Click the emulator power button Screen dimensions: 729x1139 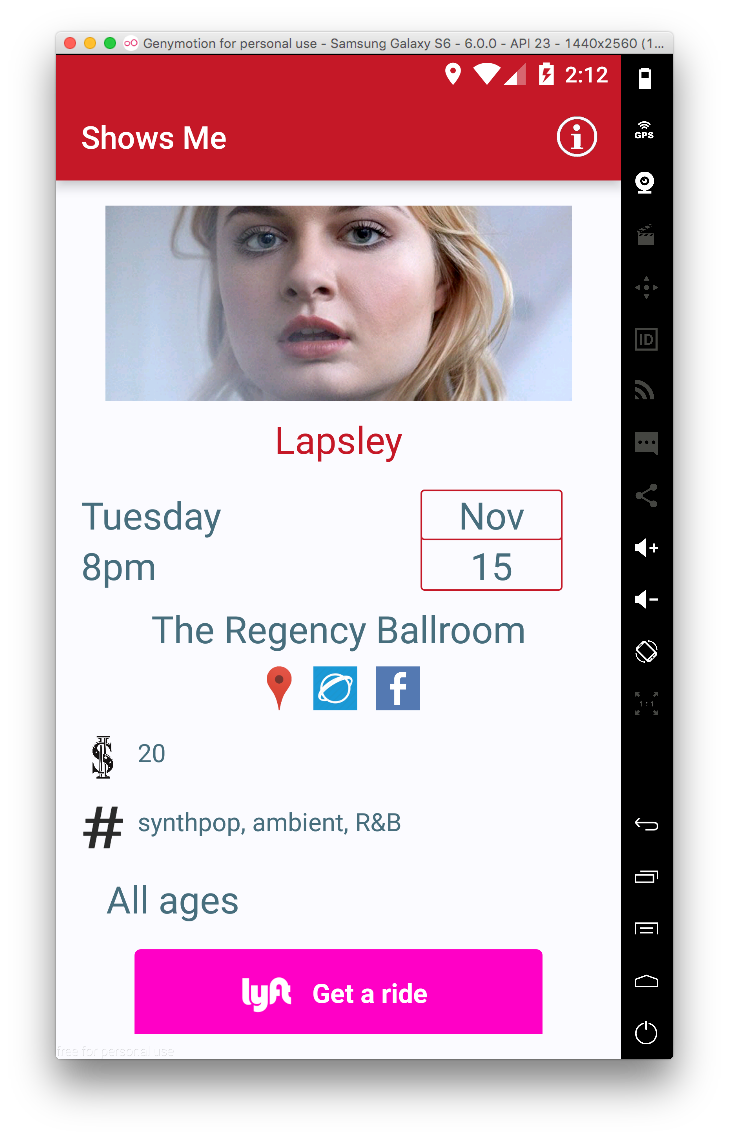point(645,1032)
